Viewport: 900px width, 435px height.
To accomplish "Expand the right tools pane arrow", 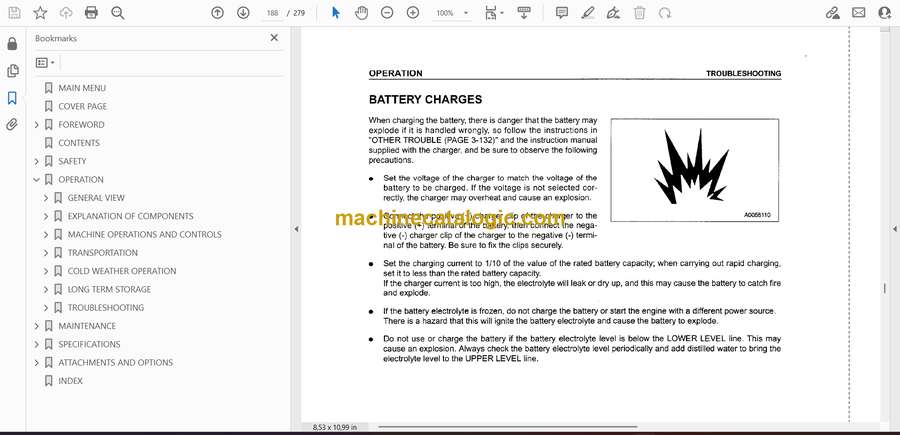I will tap(894, 229).
